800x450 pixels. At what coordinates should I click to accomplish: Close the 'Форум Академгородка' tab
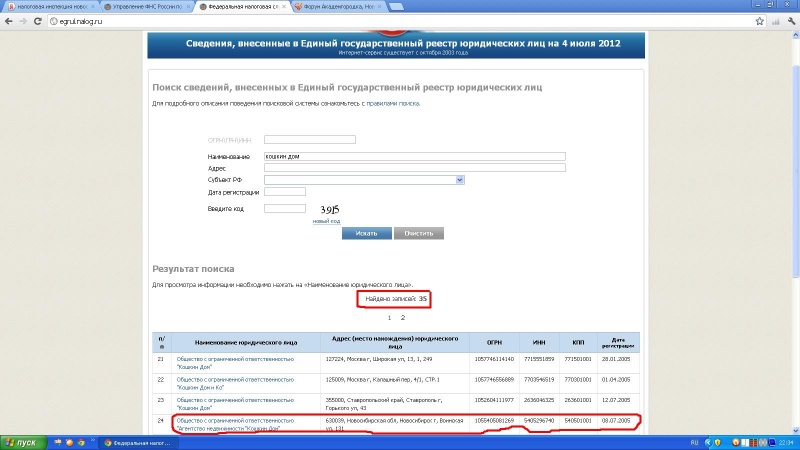pyautogui.click(x=379, y=7)
